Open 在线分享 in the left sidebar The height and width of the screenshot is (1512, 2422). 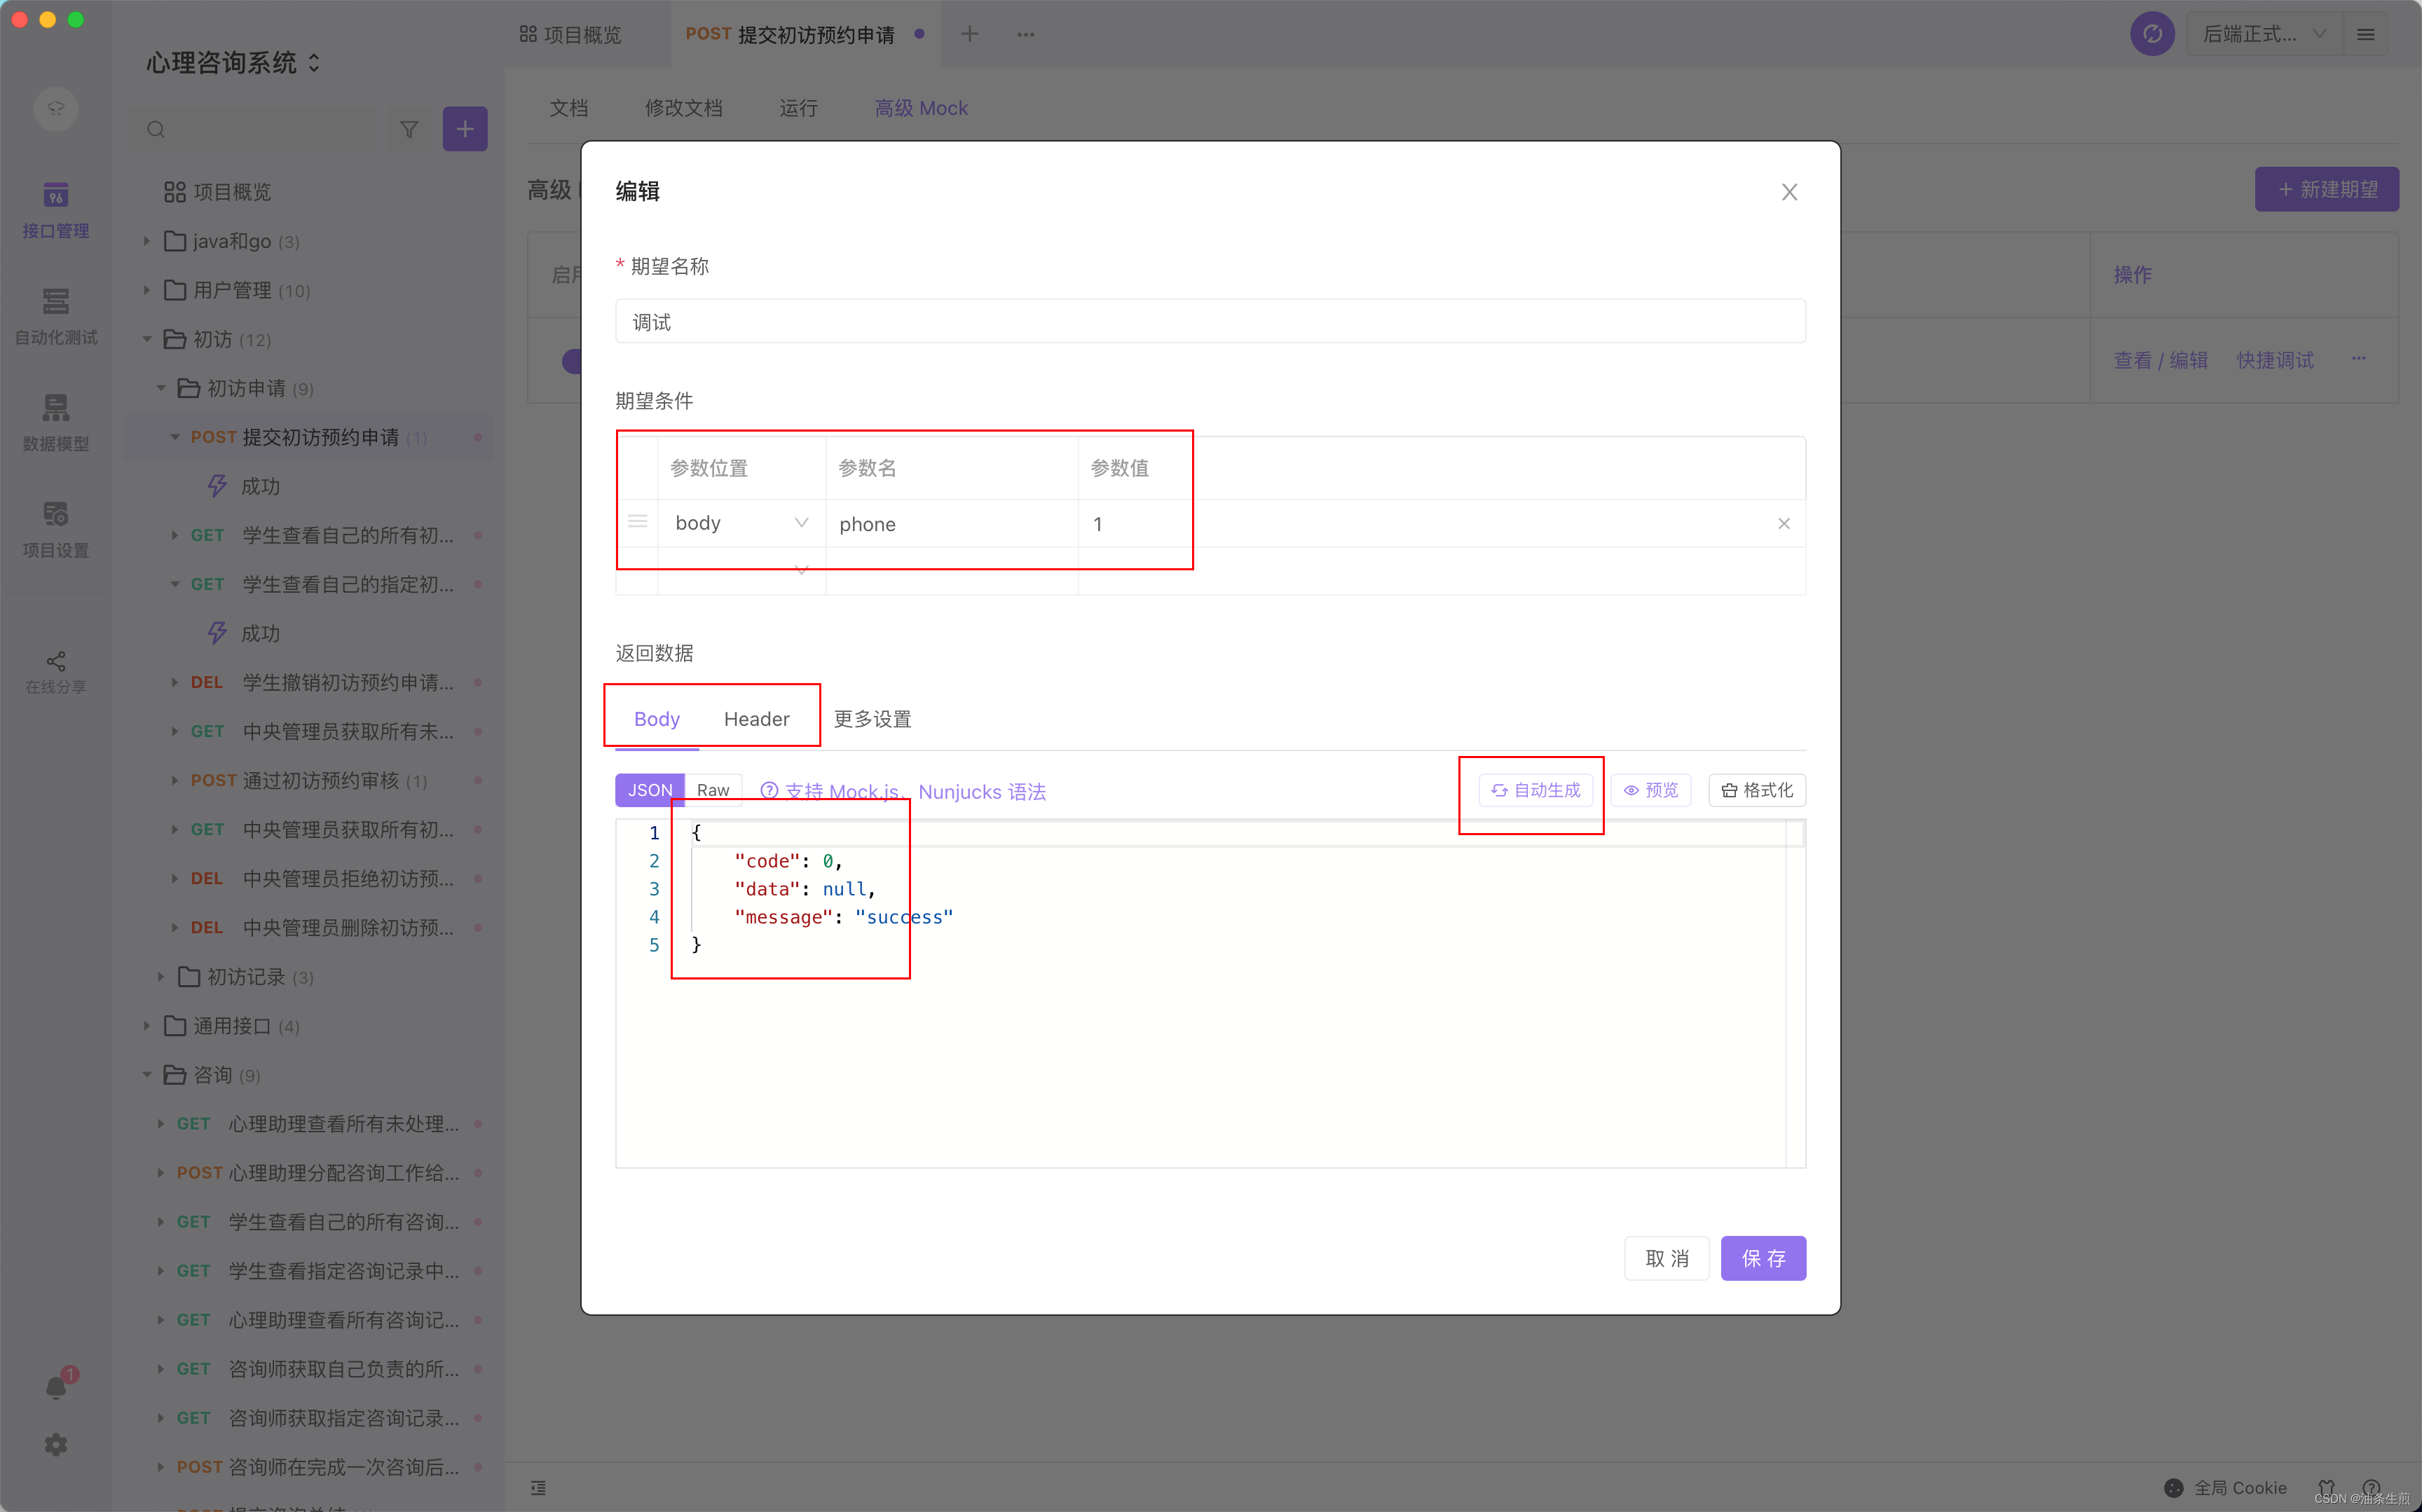56,672
